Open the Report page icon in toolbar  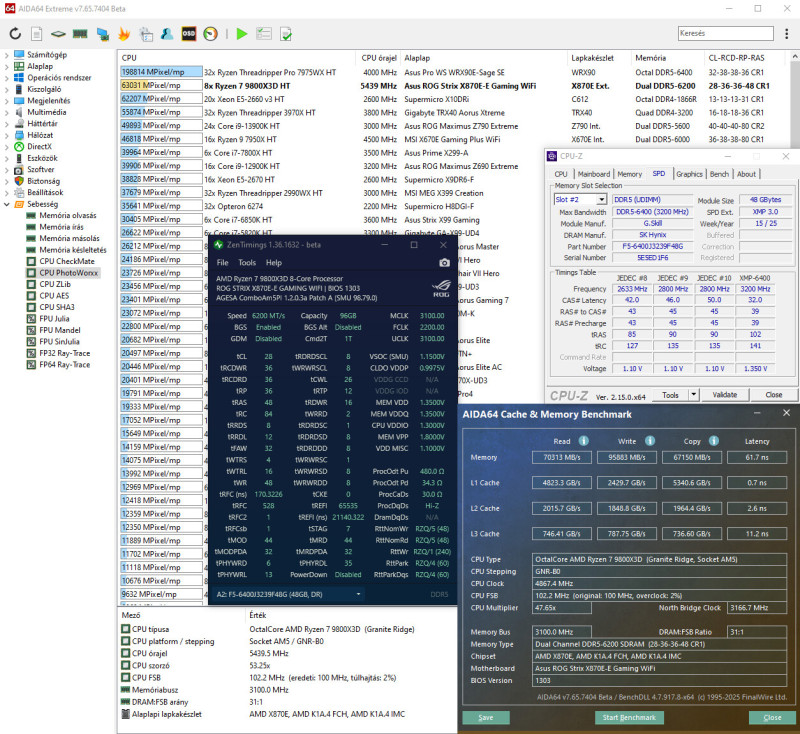point(37,34)
